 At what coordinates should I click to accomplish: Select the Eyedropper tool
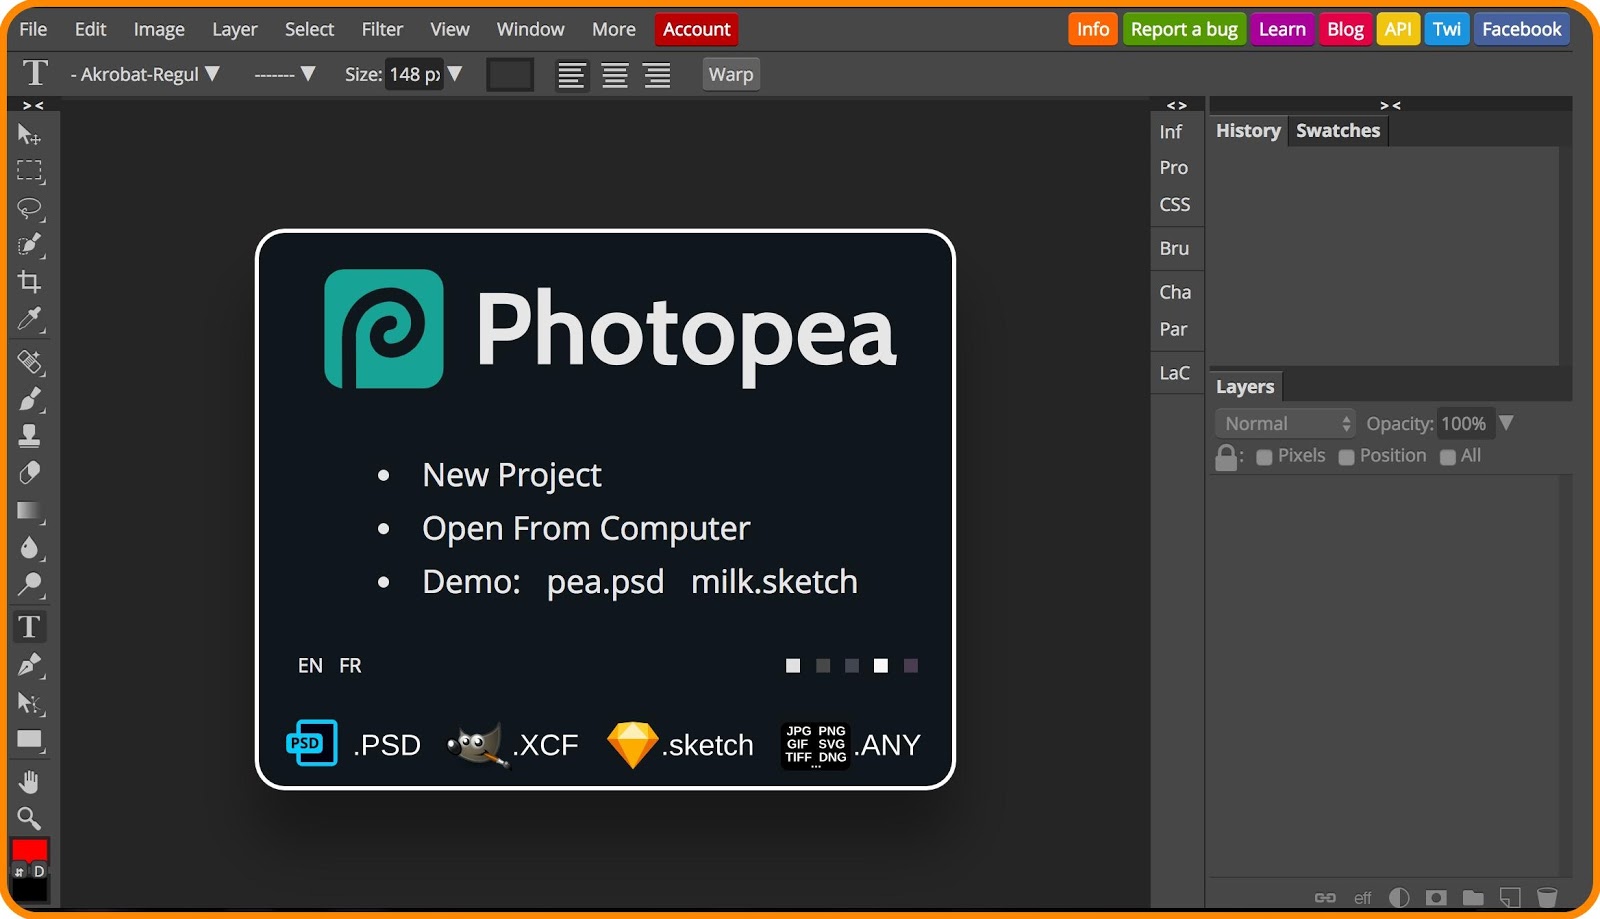pos(29,319)
